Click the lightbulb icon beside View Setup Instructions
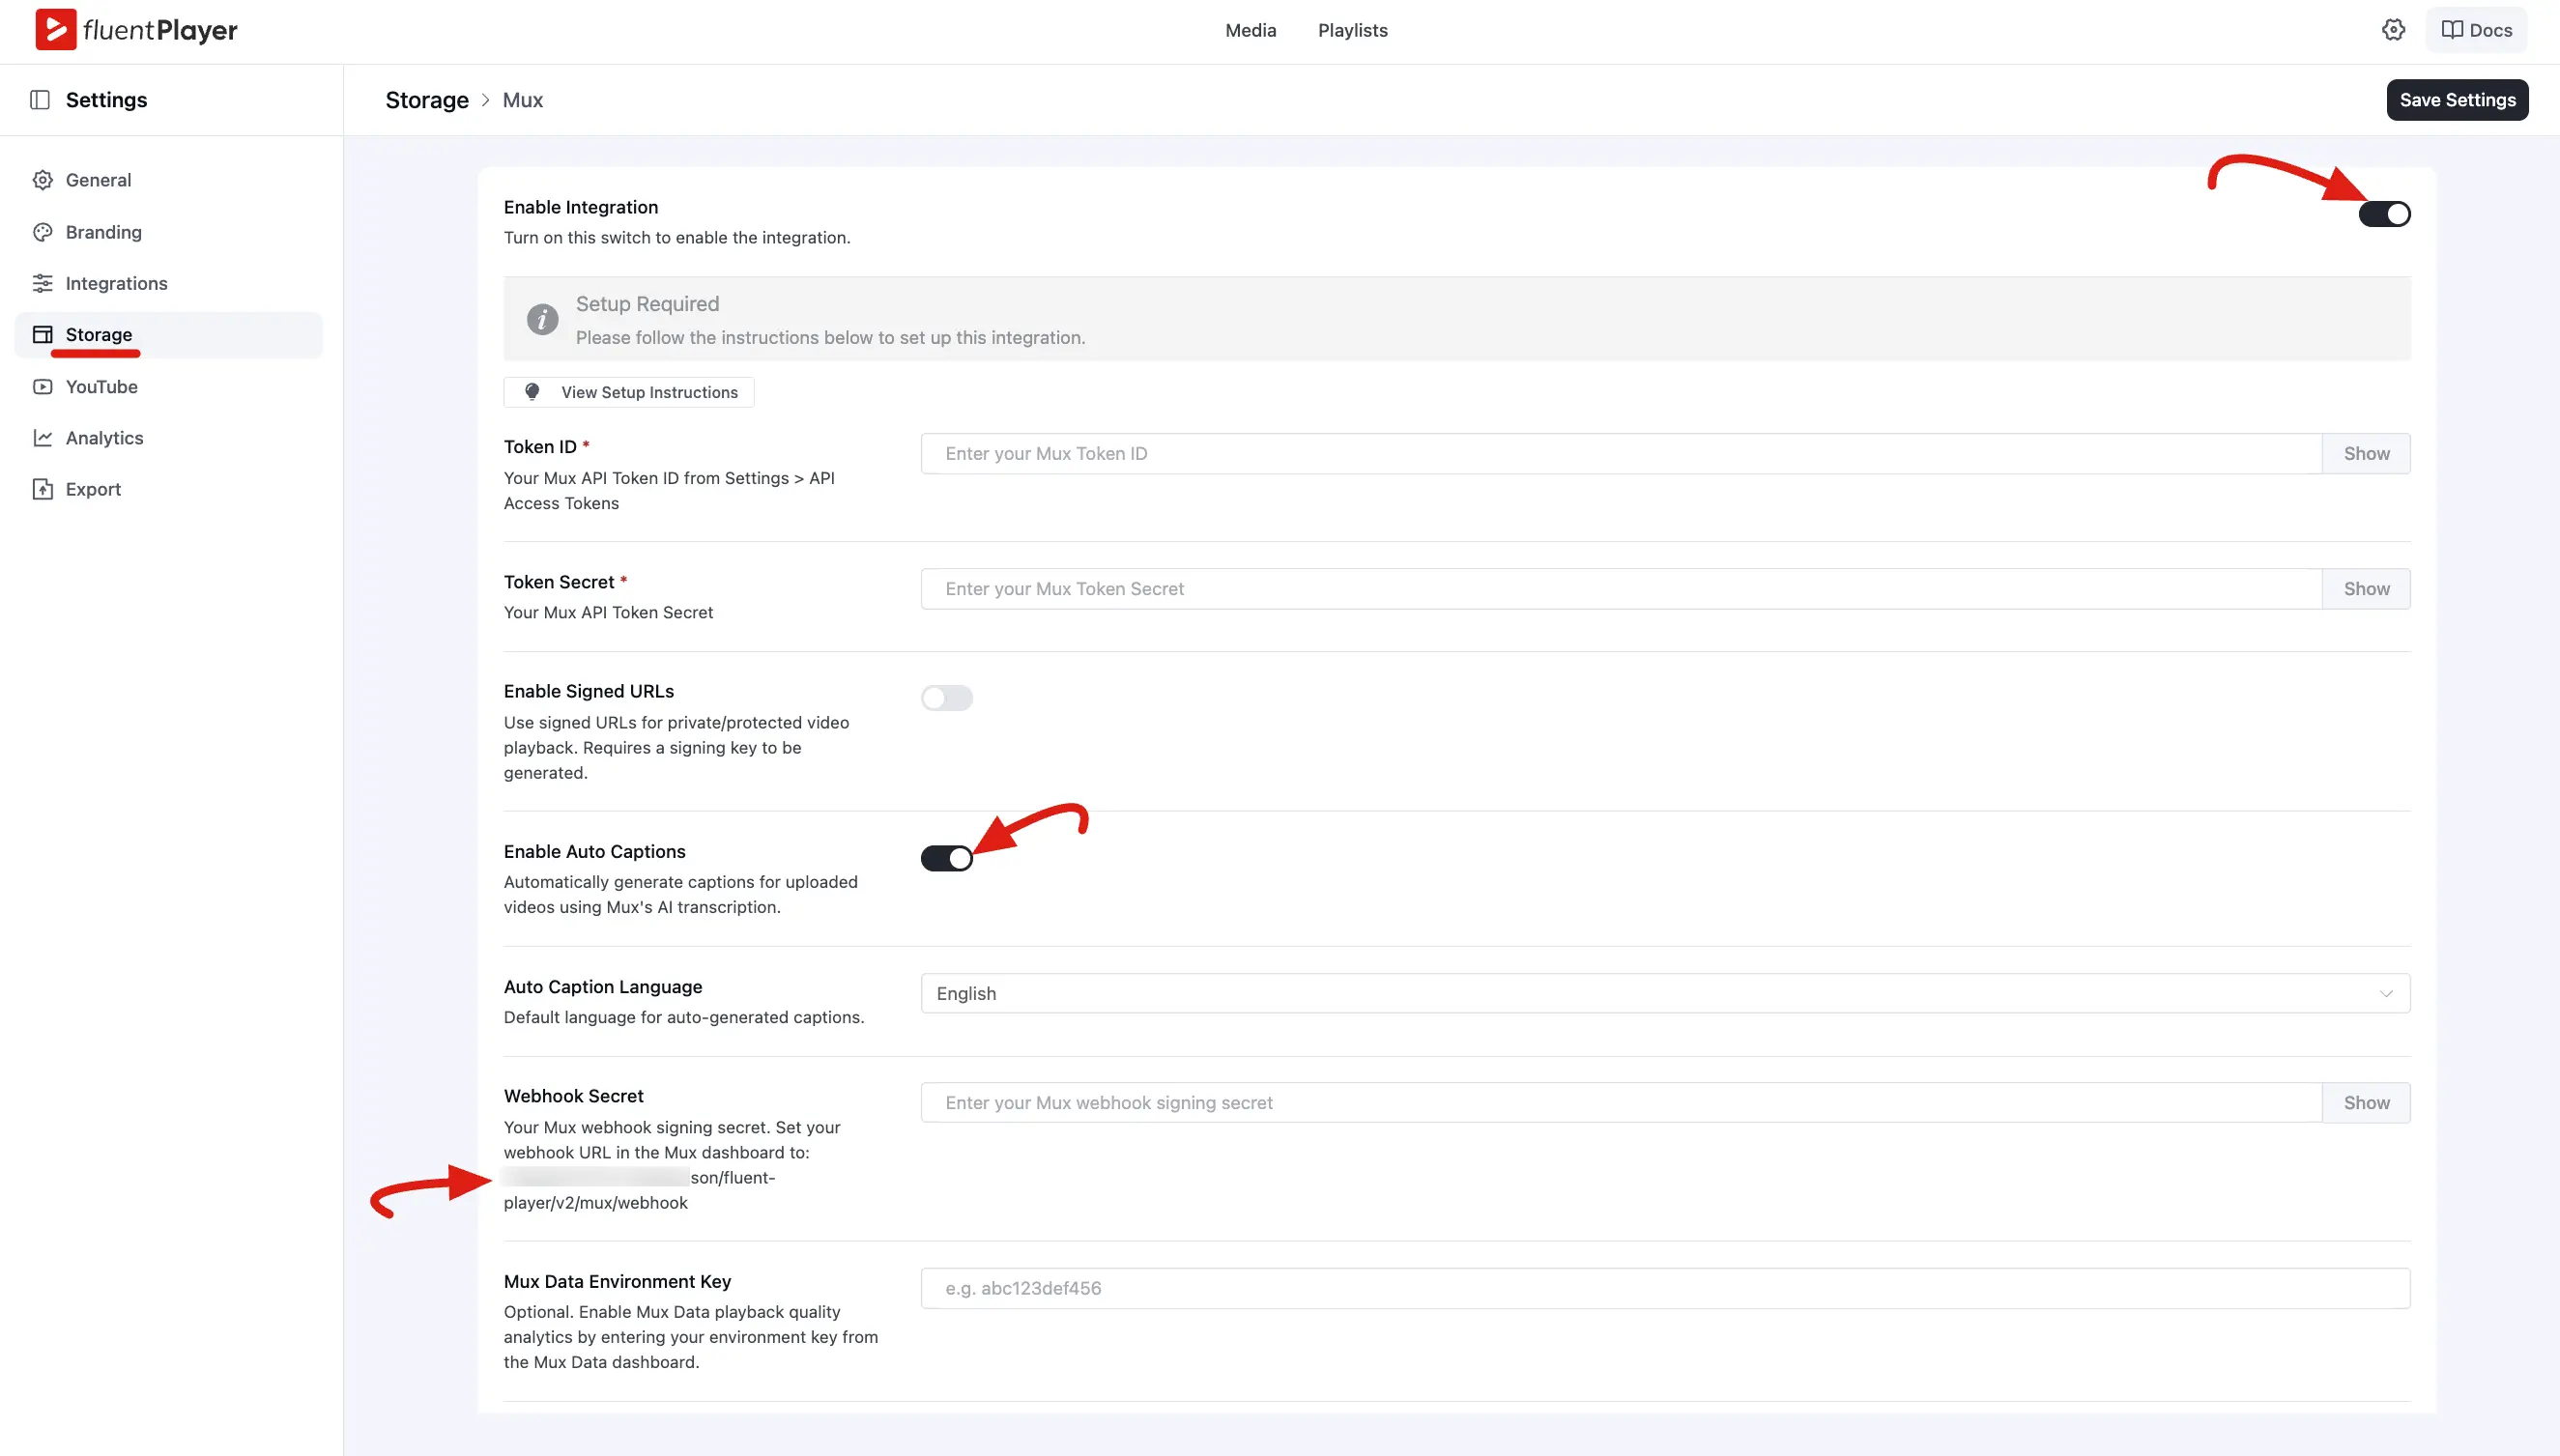2560x1456 pixels. tap(532, 392)
